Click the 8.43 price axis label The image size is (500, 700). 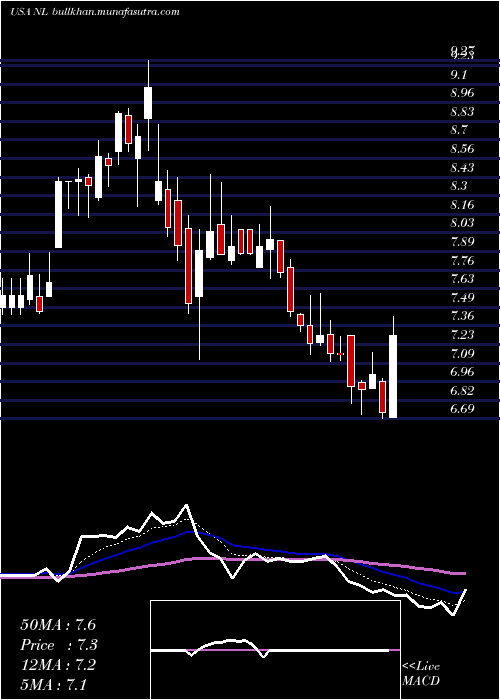(462, 167)
